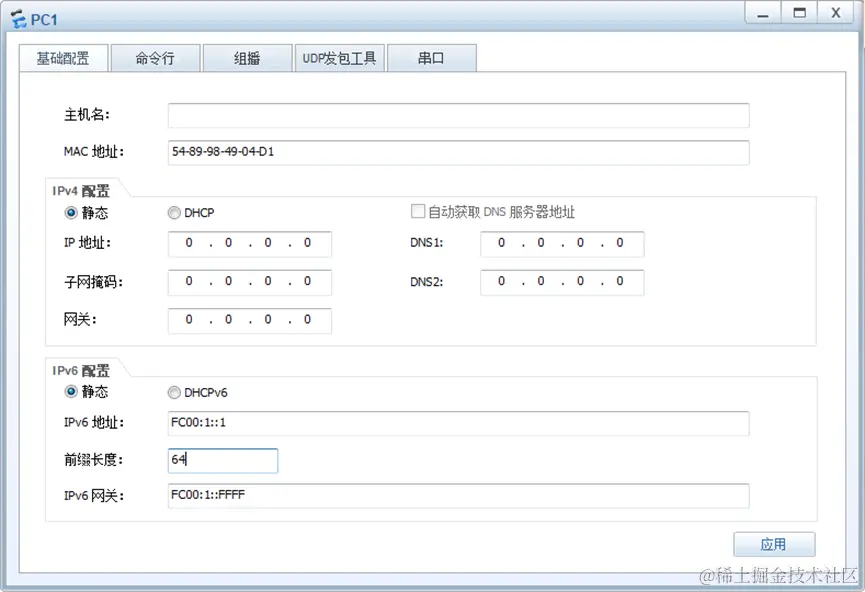The width and height of the screenshot is (865, 592).
Task: Click the IPv4 网关 field
Action: pos(250,320)
